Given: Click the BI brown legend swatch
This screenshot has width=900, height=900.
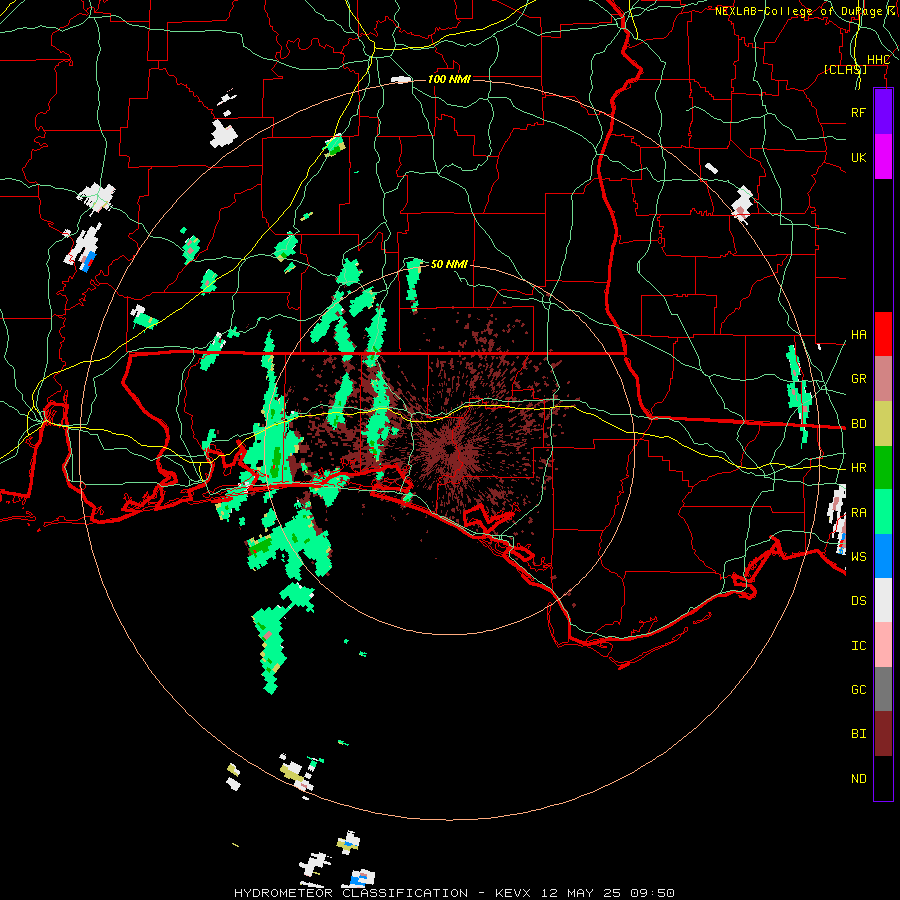Looking at the screenshot, I should (883, 734).
